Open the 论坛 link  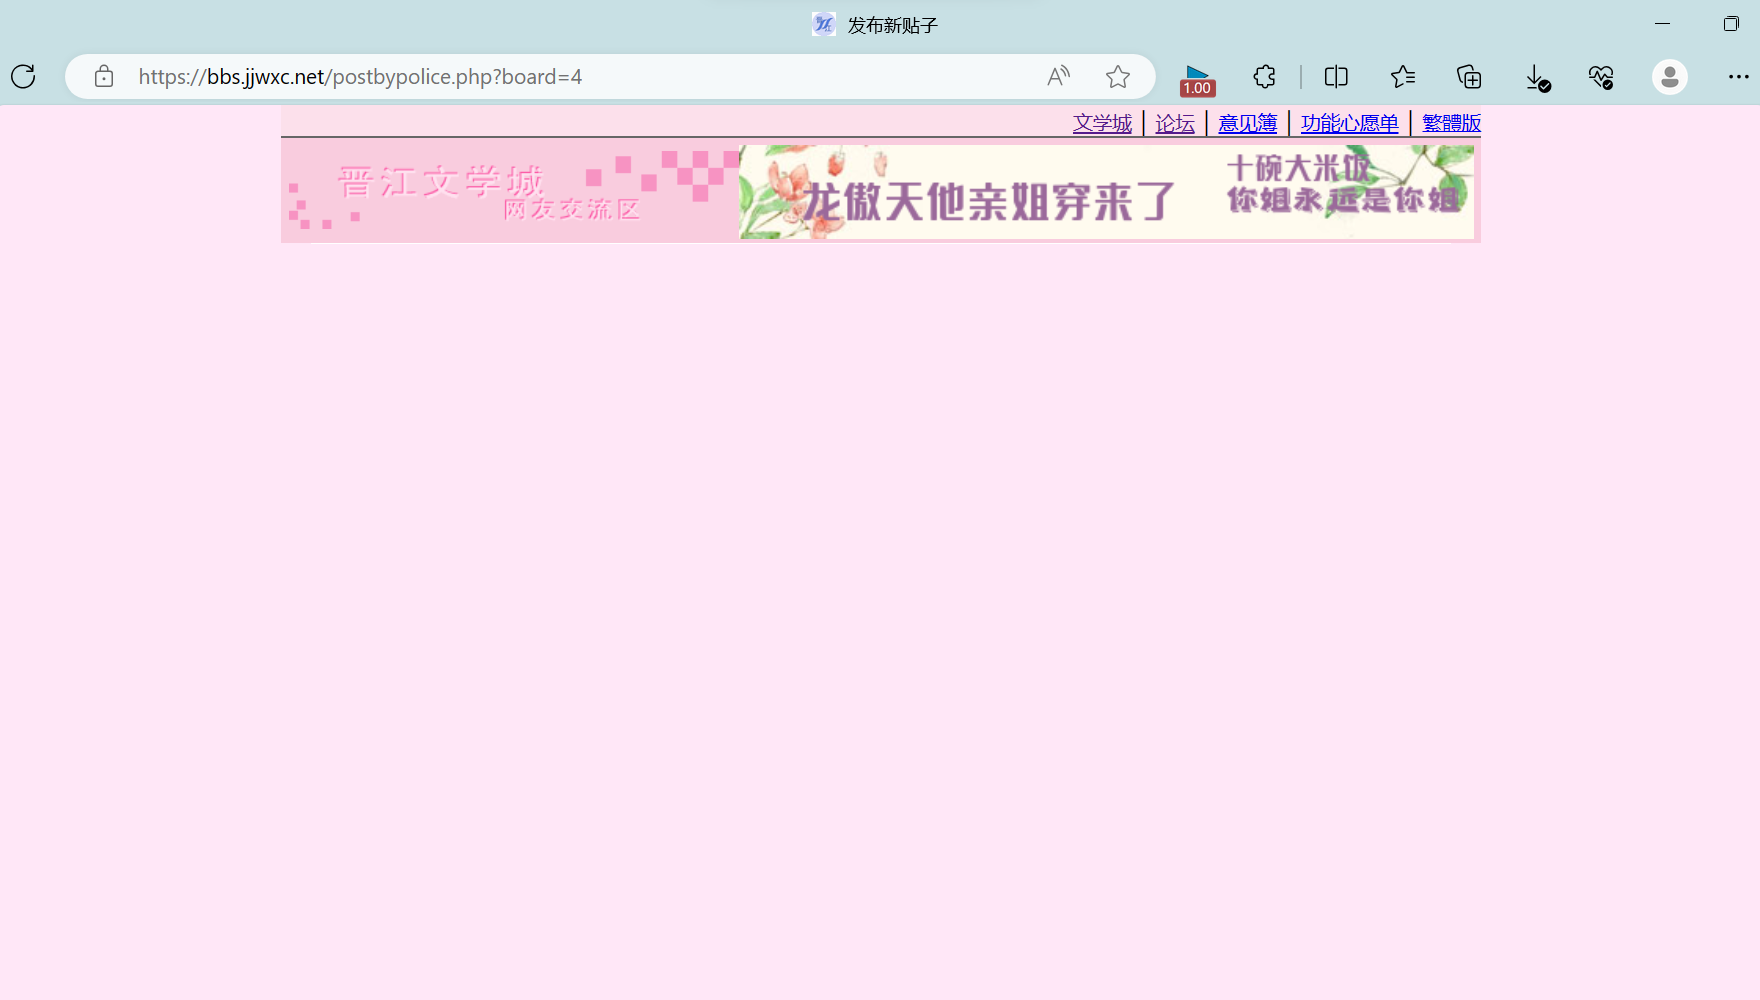pyautogui.click(x=1175, y=123)
